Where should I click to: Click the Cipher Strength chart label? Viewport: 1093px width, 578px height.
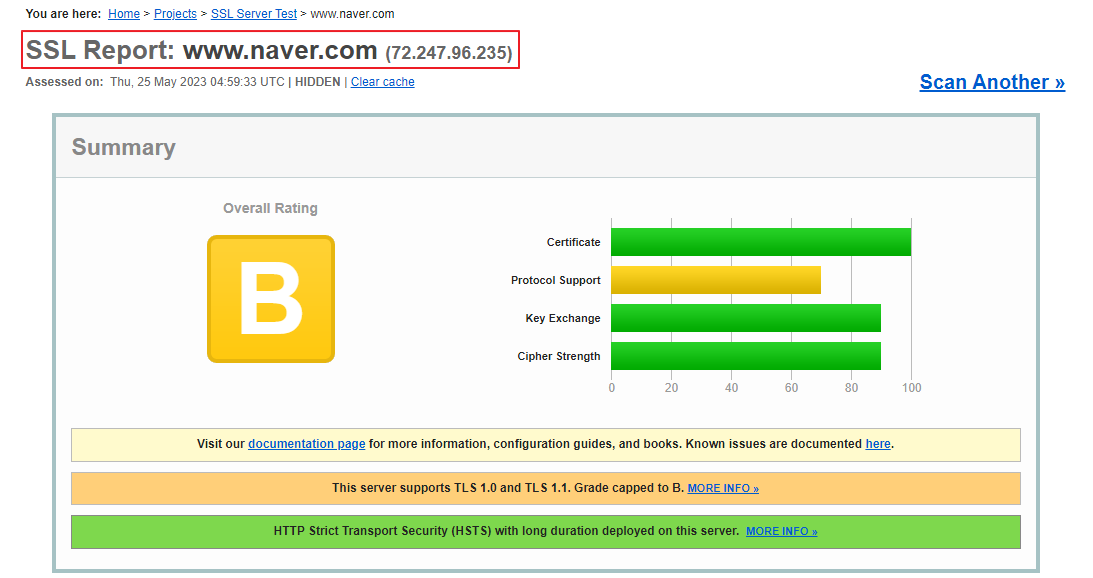pyautogui.click(x=558, y=356)
